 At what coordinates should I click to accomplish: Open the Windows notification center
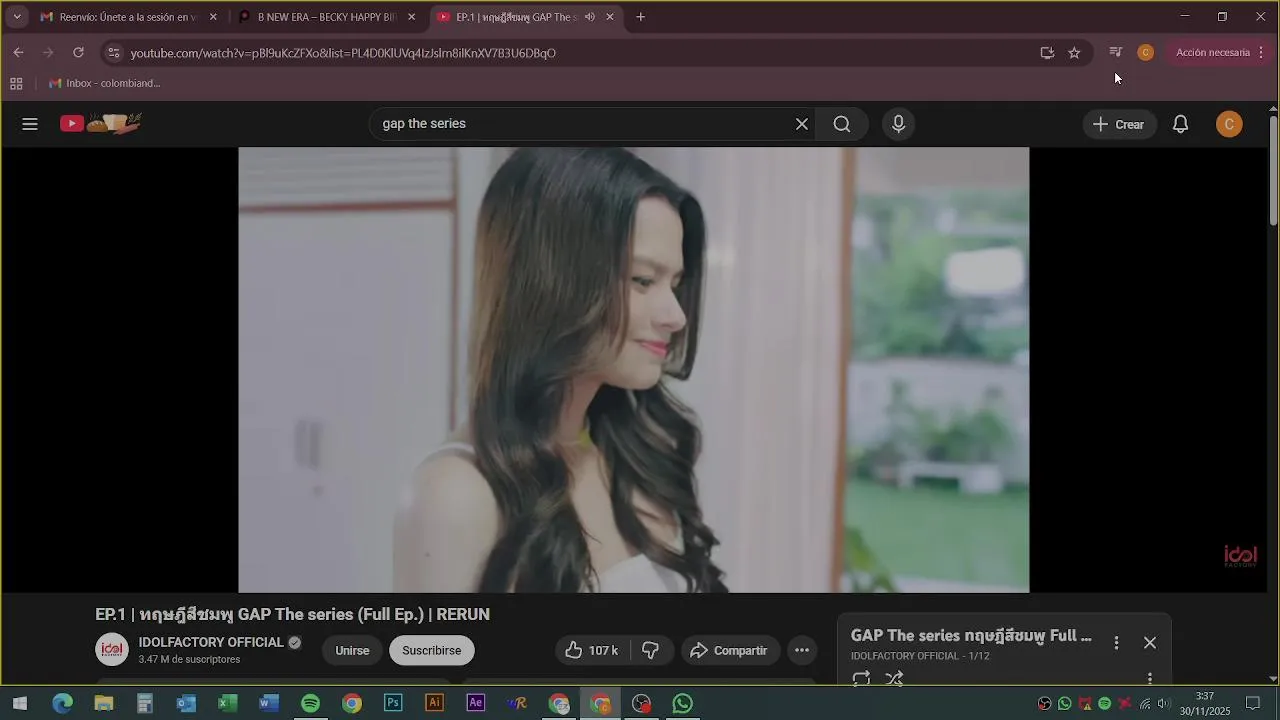[1253, 704]
